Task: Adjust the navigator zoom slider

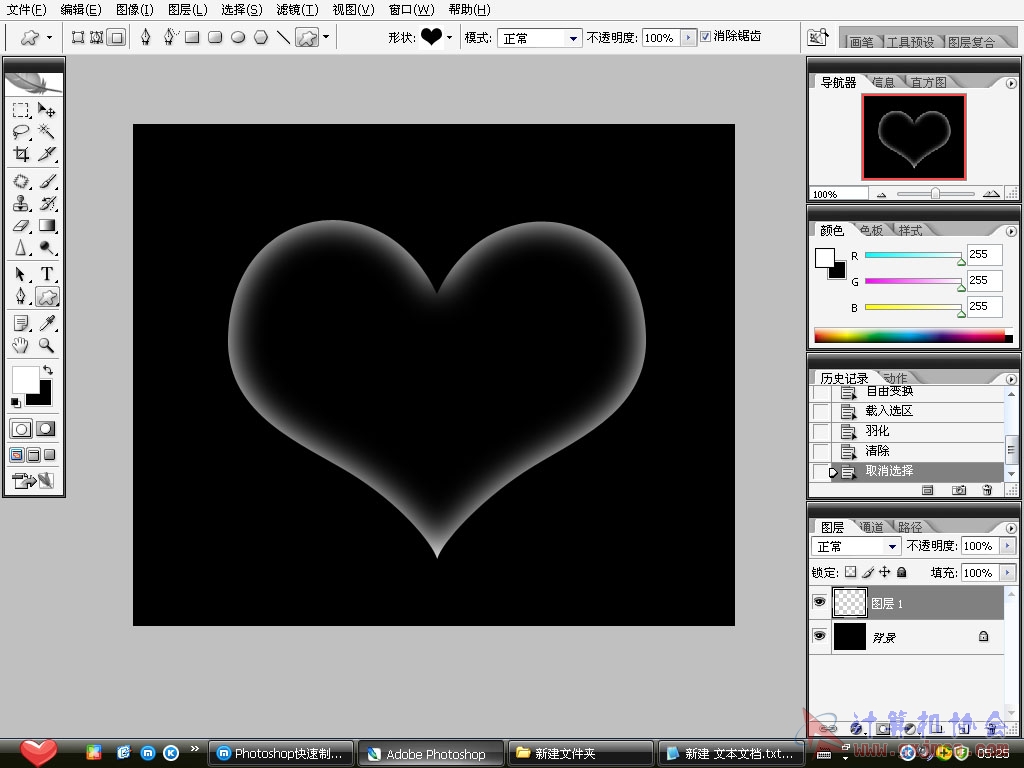Action: click(935, 194)
